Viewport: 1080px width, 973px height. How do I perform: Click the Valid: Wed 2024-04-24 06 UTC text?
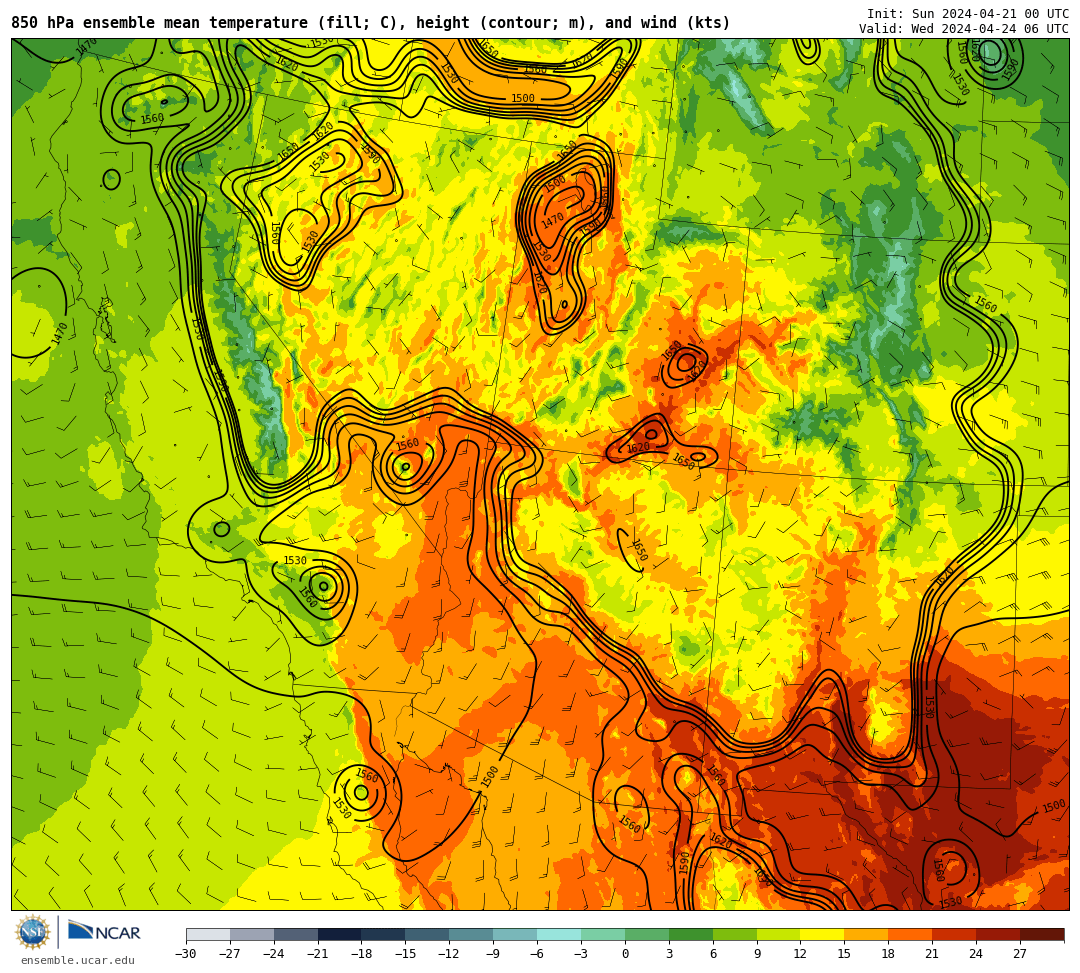[964, 28]
